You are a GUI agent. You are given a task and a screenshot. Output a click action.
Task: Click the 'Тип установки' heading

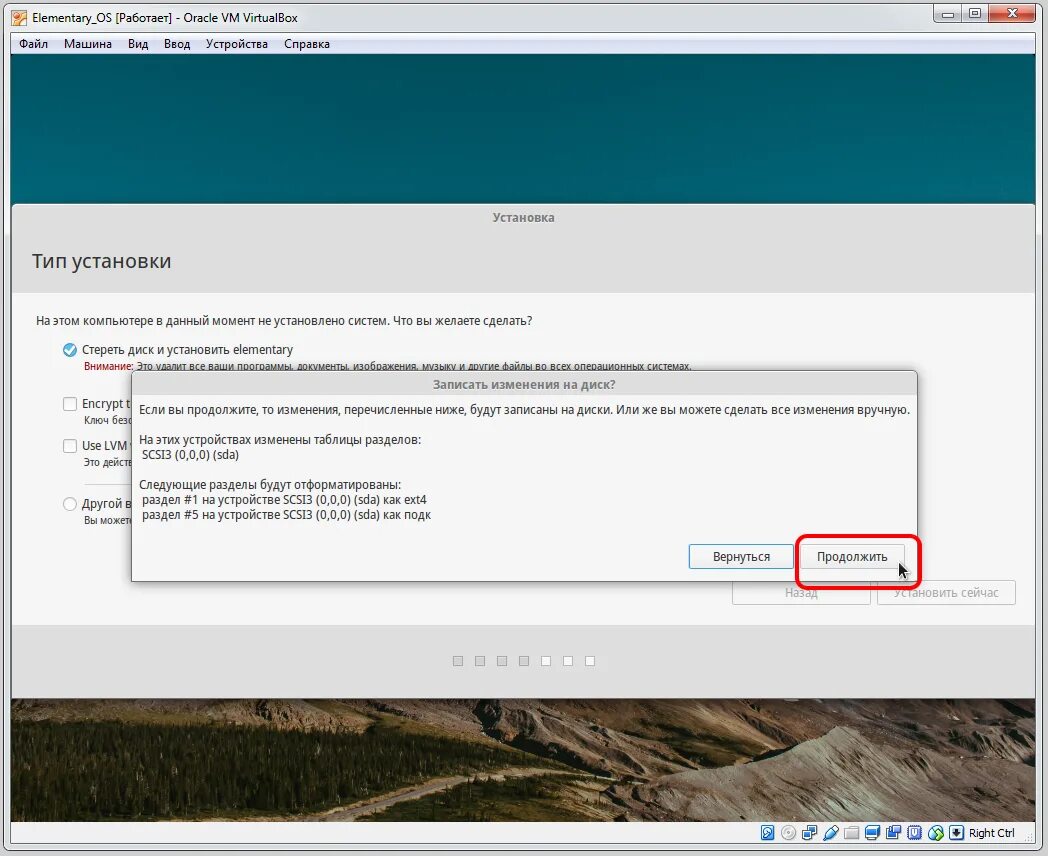pyautogui.click(x=102, y=261)
